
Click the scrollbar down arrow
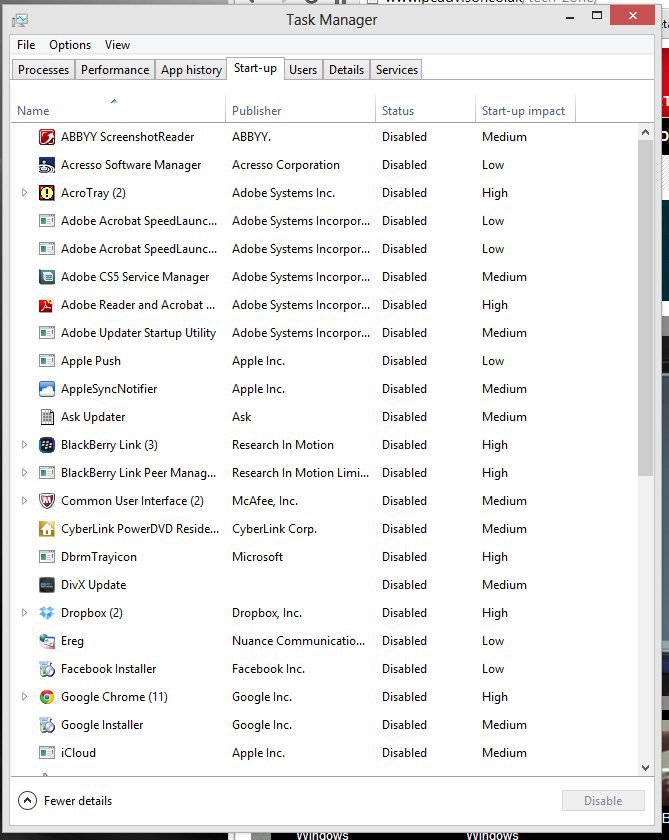point(645,768)
